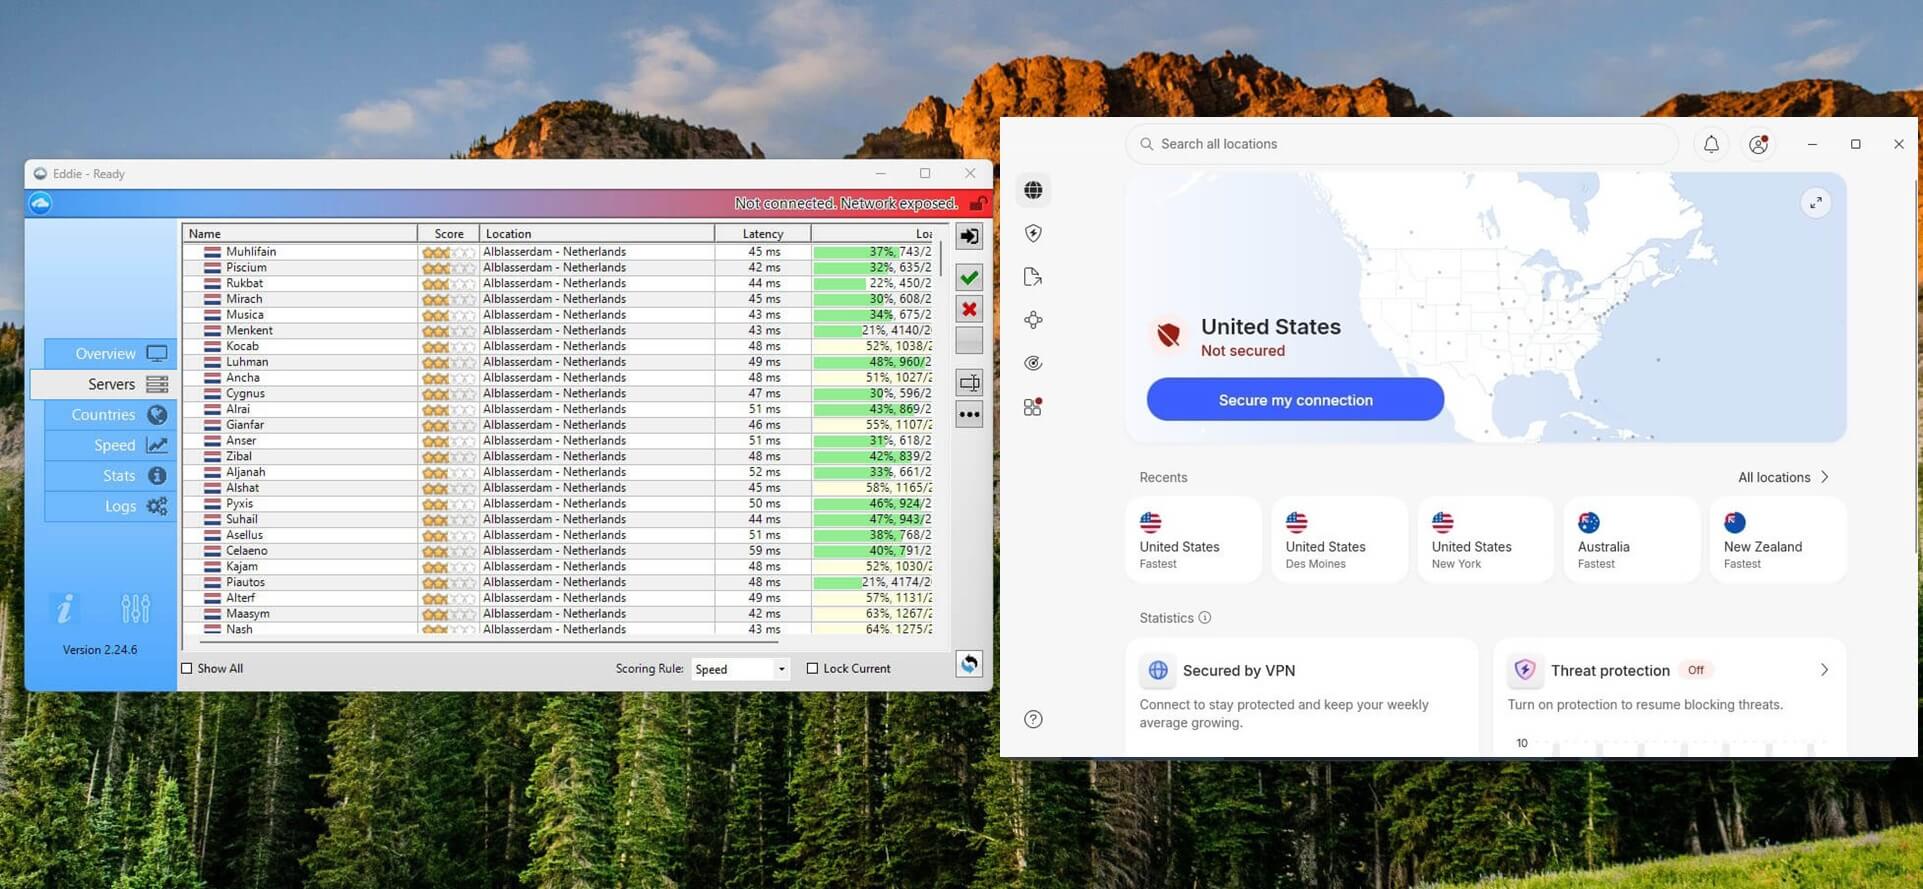
Task: Open the account profile icon
Action: pos(1758,144)
